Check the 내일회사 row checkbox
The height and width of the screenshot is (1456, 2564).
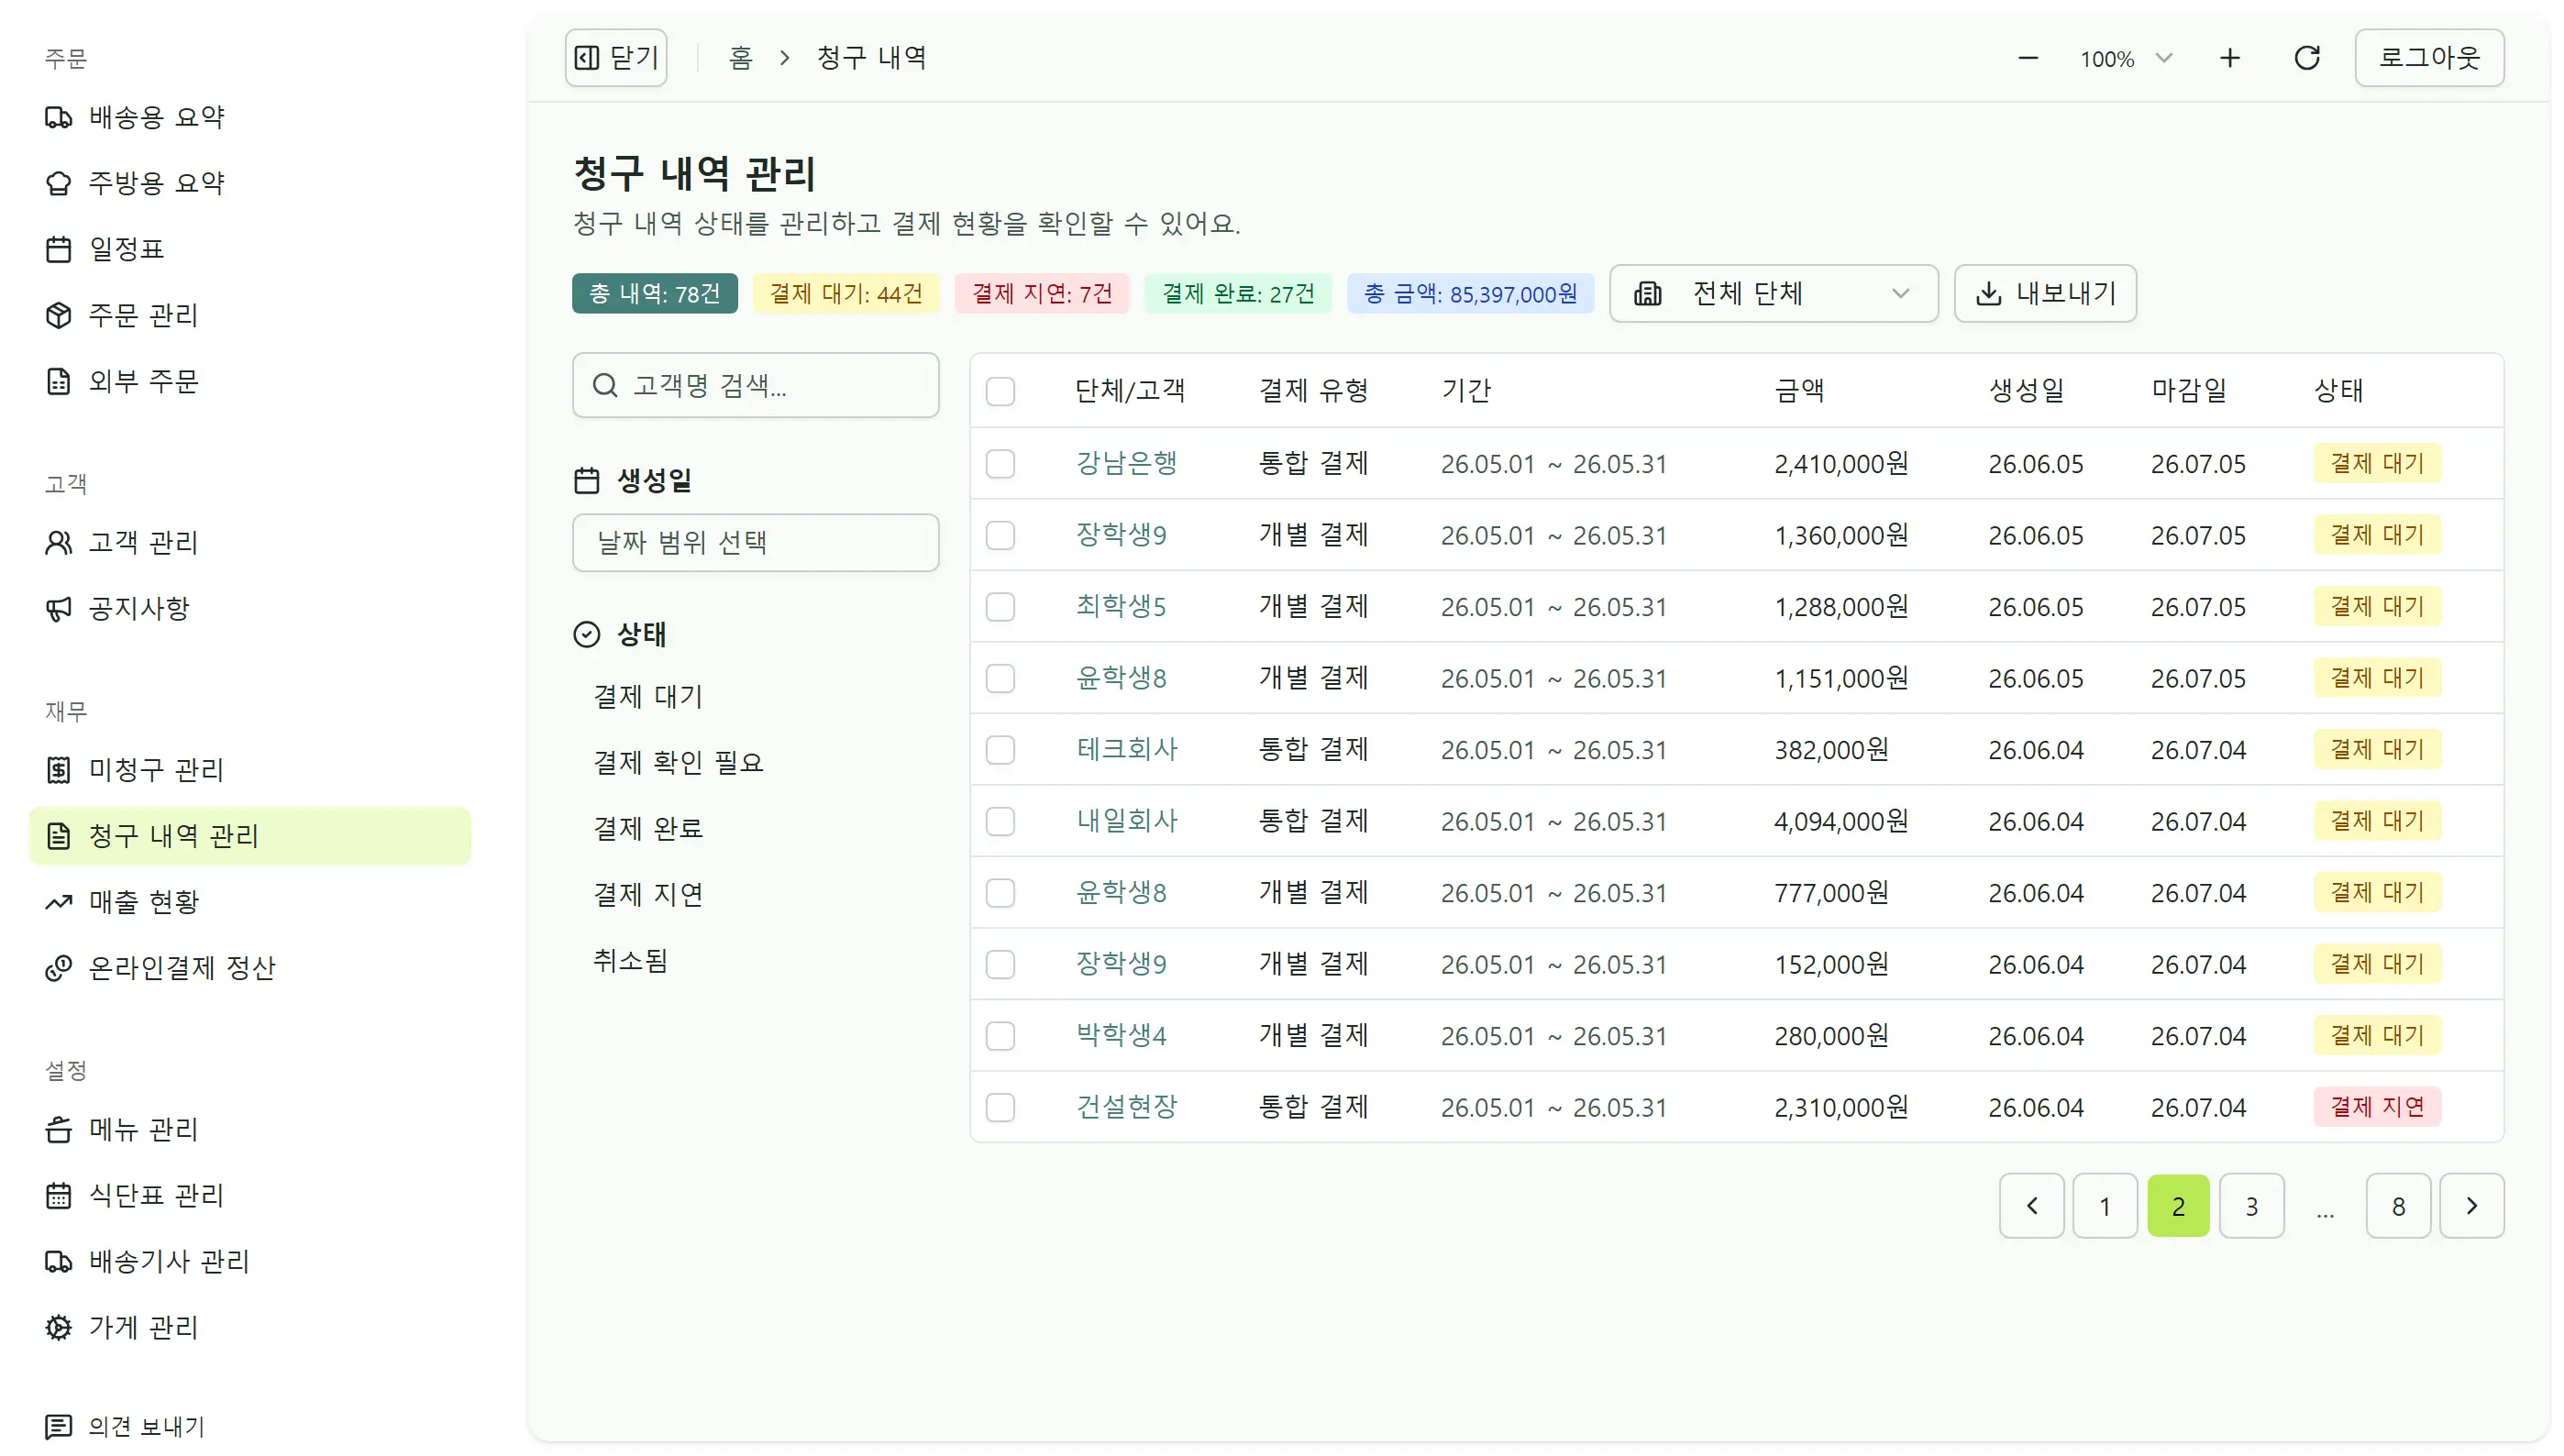[x=1000, y=822]
